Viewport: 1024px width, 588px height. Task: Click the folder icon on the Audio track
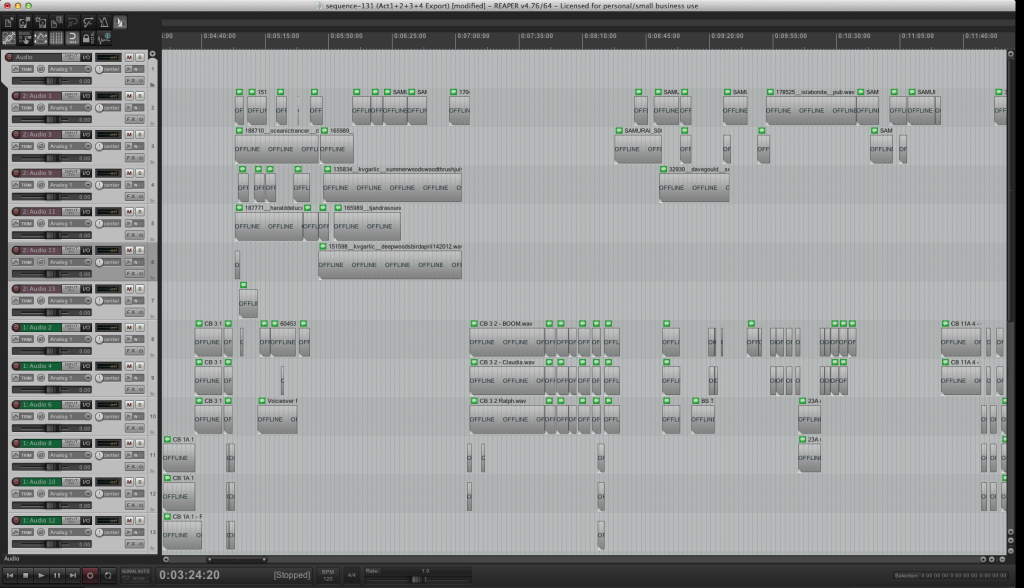(152, 84)
